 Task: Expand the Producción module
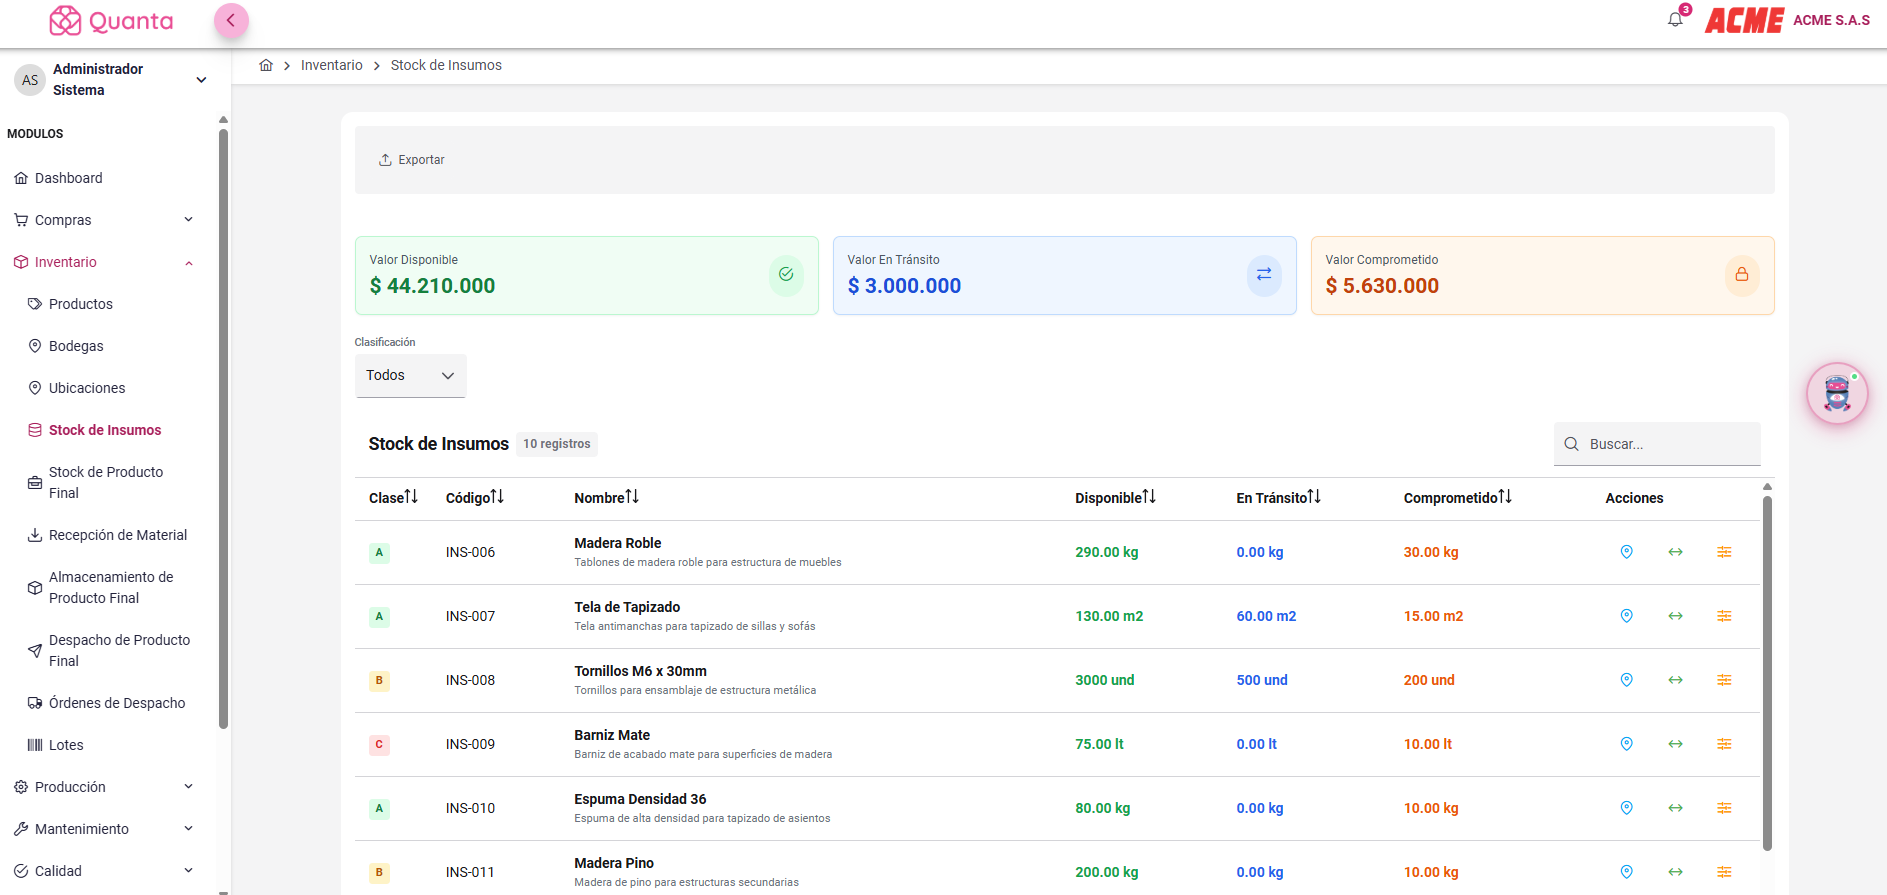pyautogui.click(x=104, y=787)
